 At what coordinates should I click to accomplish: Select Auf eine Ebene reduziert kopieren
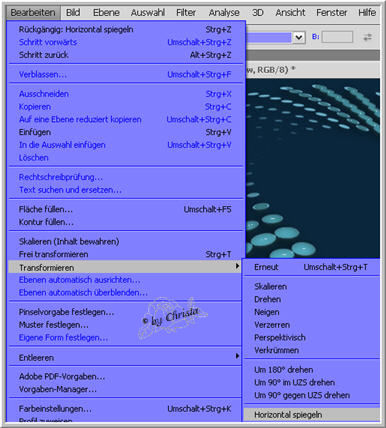coord(125,119)
